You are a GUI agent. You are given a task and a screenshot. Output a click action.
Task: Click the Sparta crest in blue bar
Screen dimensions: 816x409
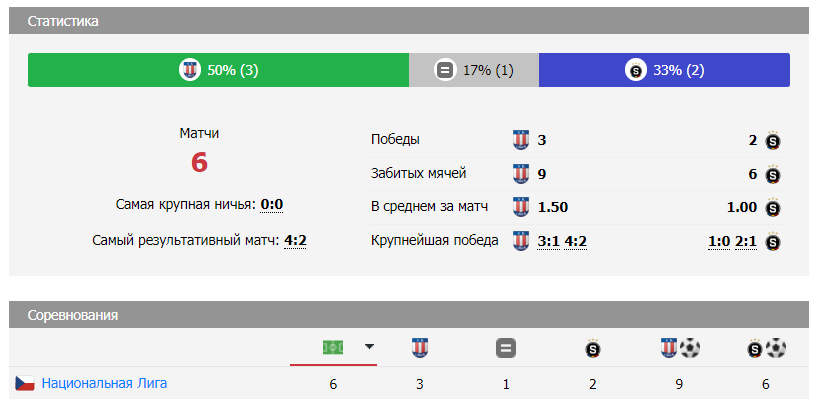pyautogui.click(x=635, y=70)
